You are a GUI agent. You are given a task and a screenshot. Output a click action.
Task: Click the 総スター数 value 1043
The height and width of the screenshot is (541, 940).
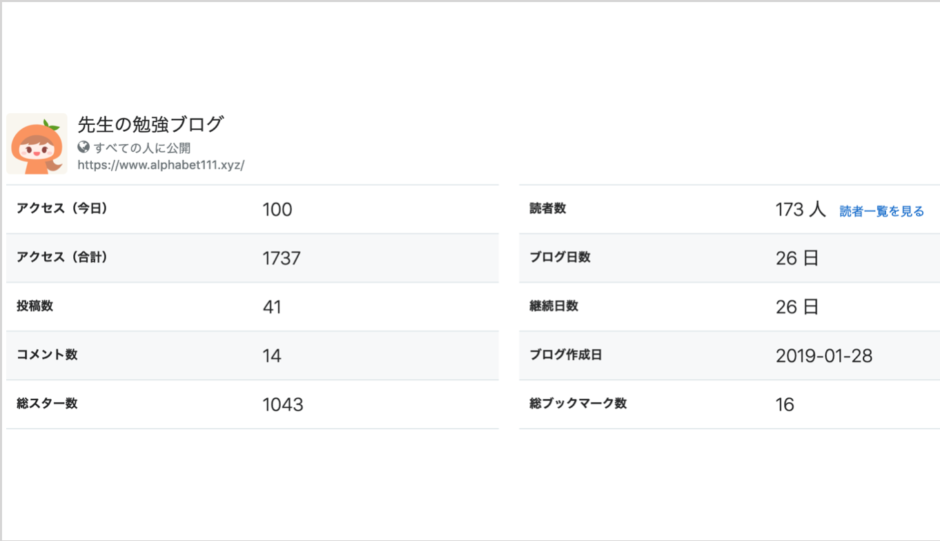point(282,404)
